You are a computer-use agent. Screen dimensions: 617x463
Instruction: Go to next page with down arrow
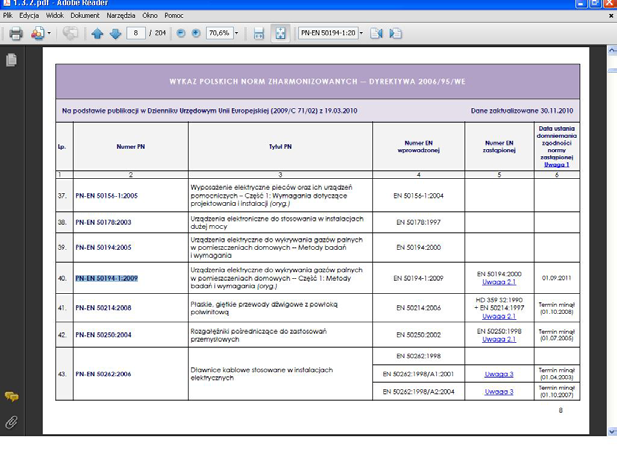coord(115,34)
